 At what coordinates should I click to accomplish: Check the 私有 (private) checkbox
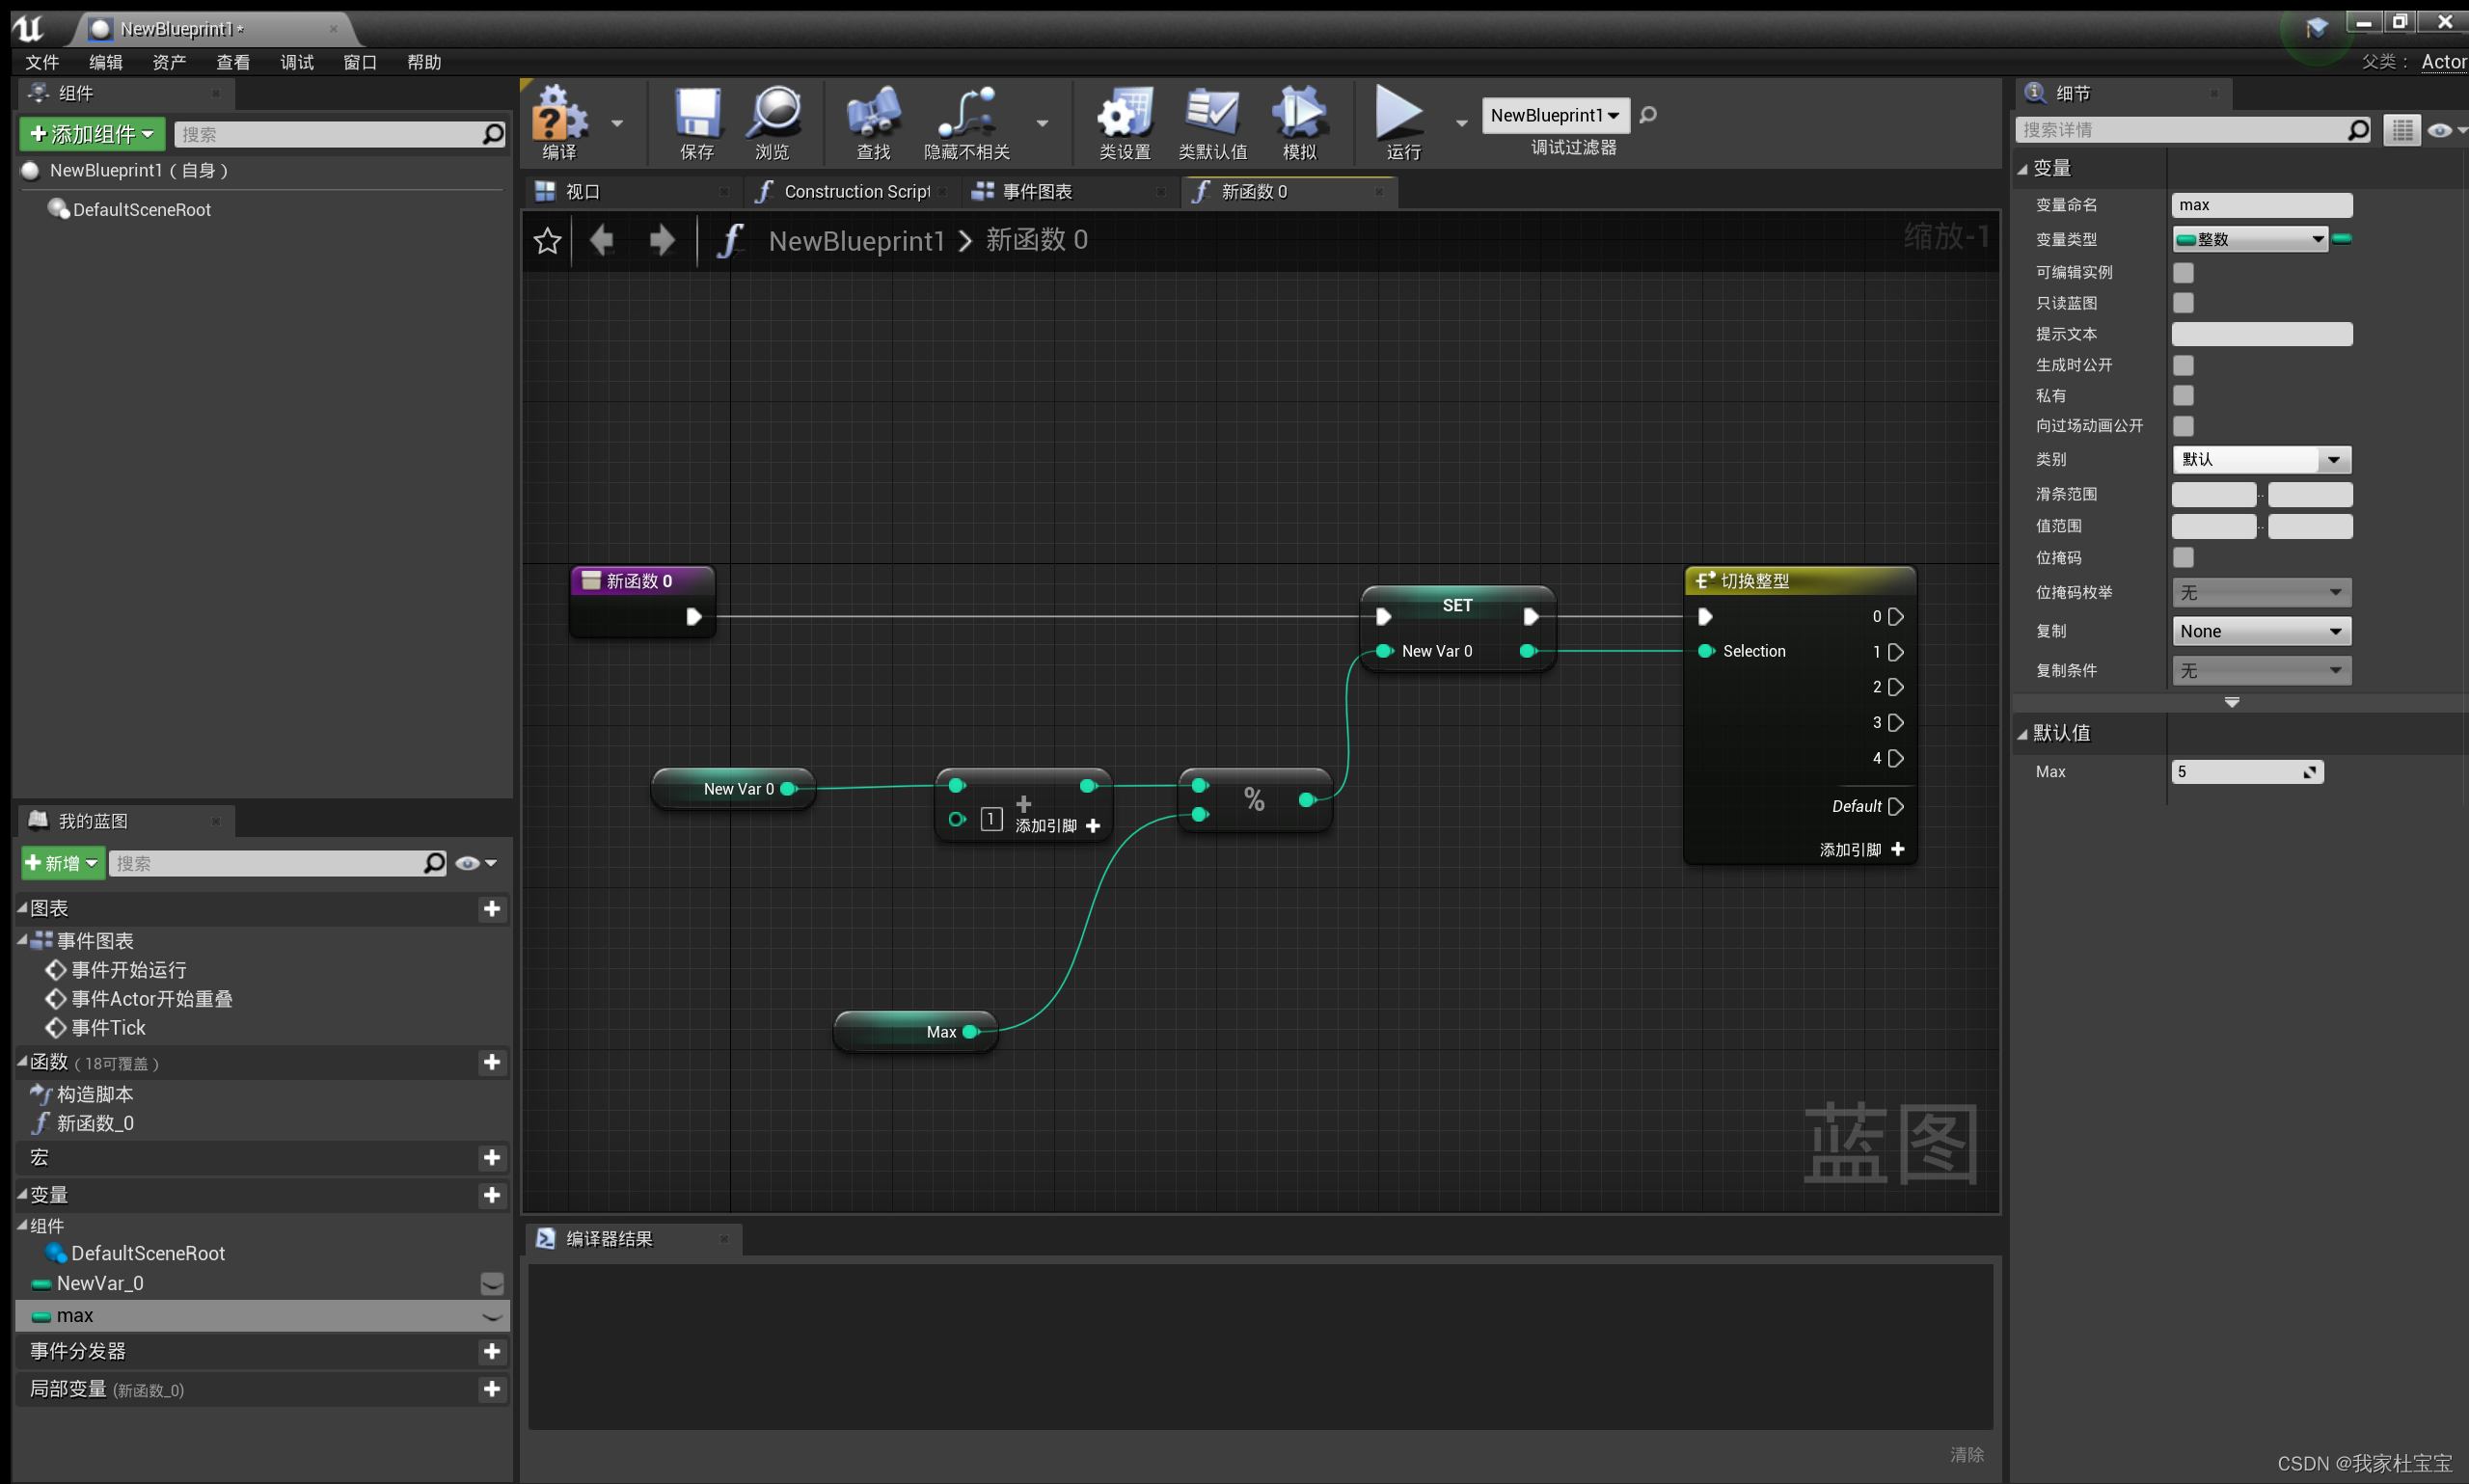point(2183,396)
